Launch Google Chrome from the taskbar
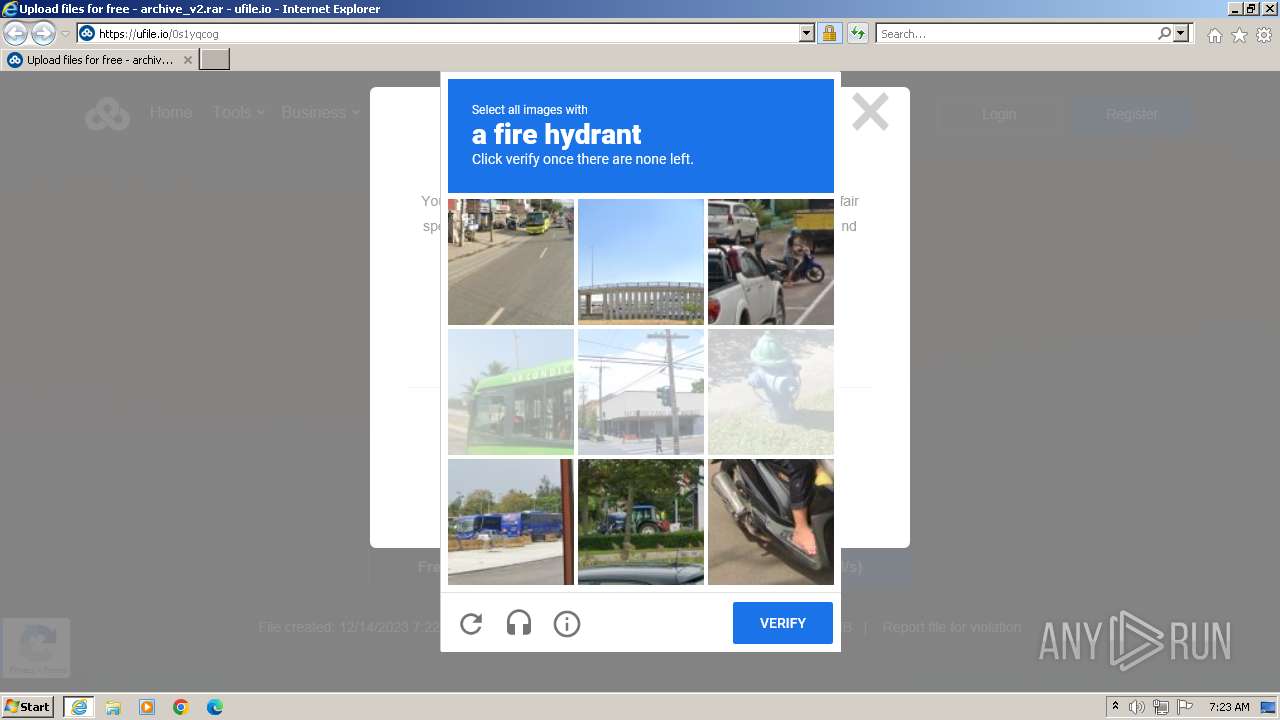The height and width of the screenshot is (720, 1280). tap(181, 707)
